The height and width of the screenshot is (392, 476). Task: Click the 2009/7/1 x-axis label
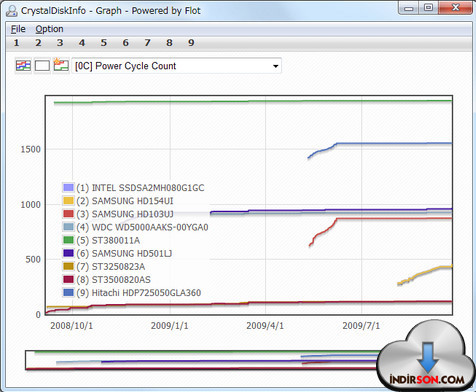click(x=361, y=326)
